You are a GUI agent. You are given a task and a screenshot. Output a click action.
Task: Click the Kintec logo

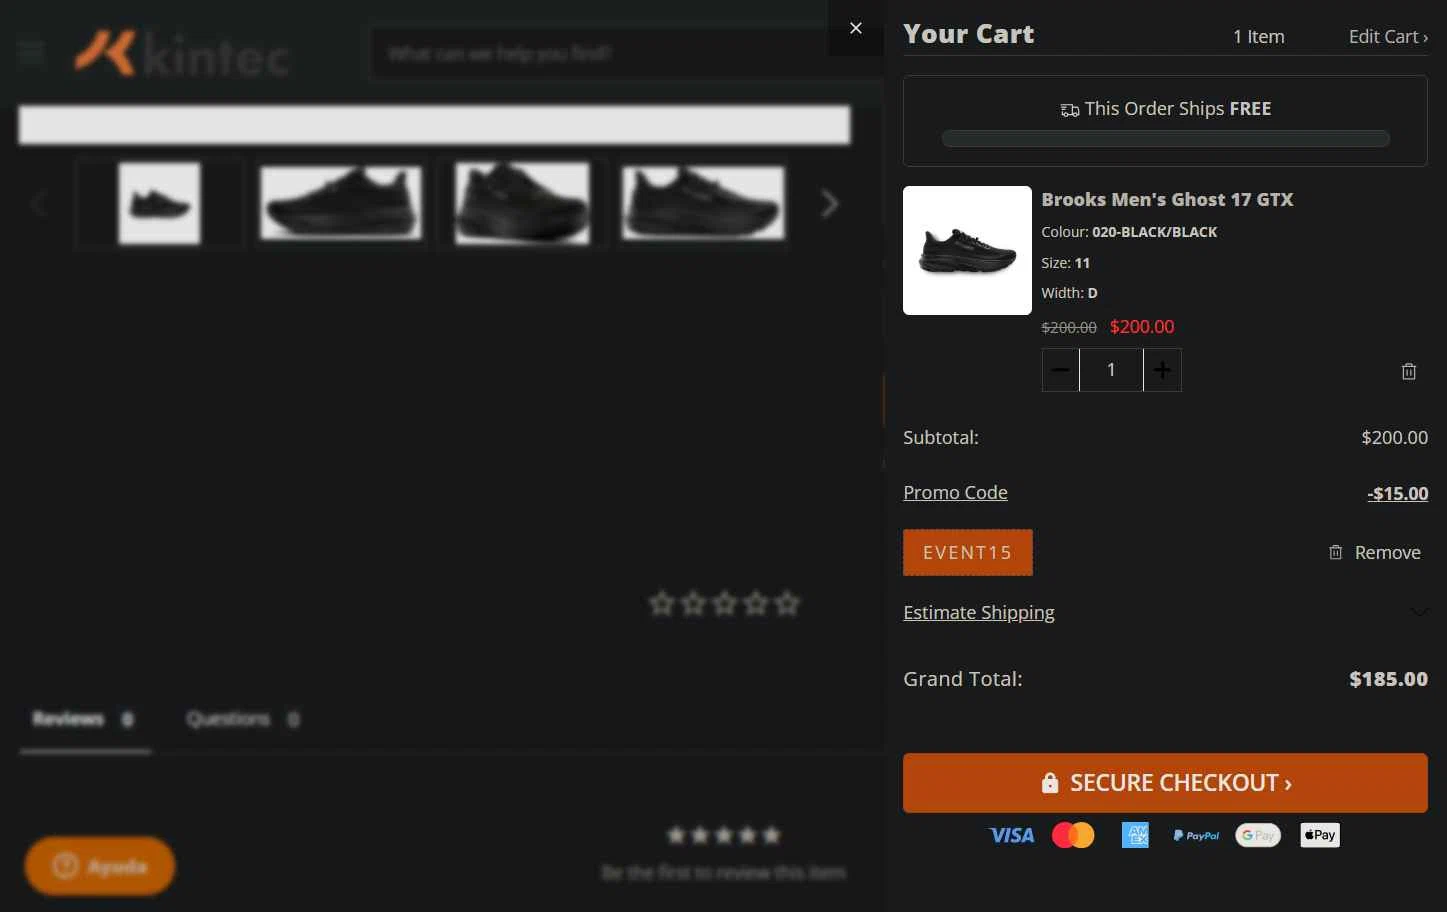[182, 53]
